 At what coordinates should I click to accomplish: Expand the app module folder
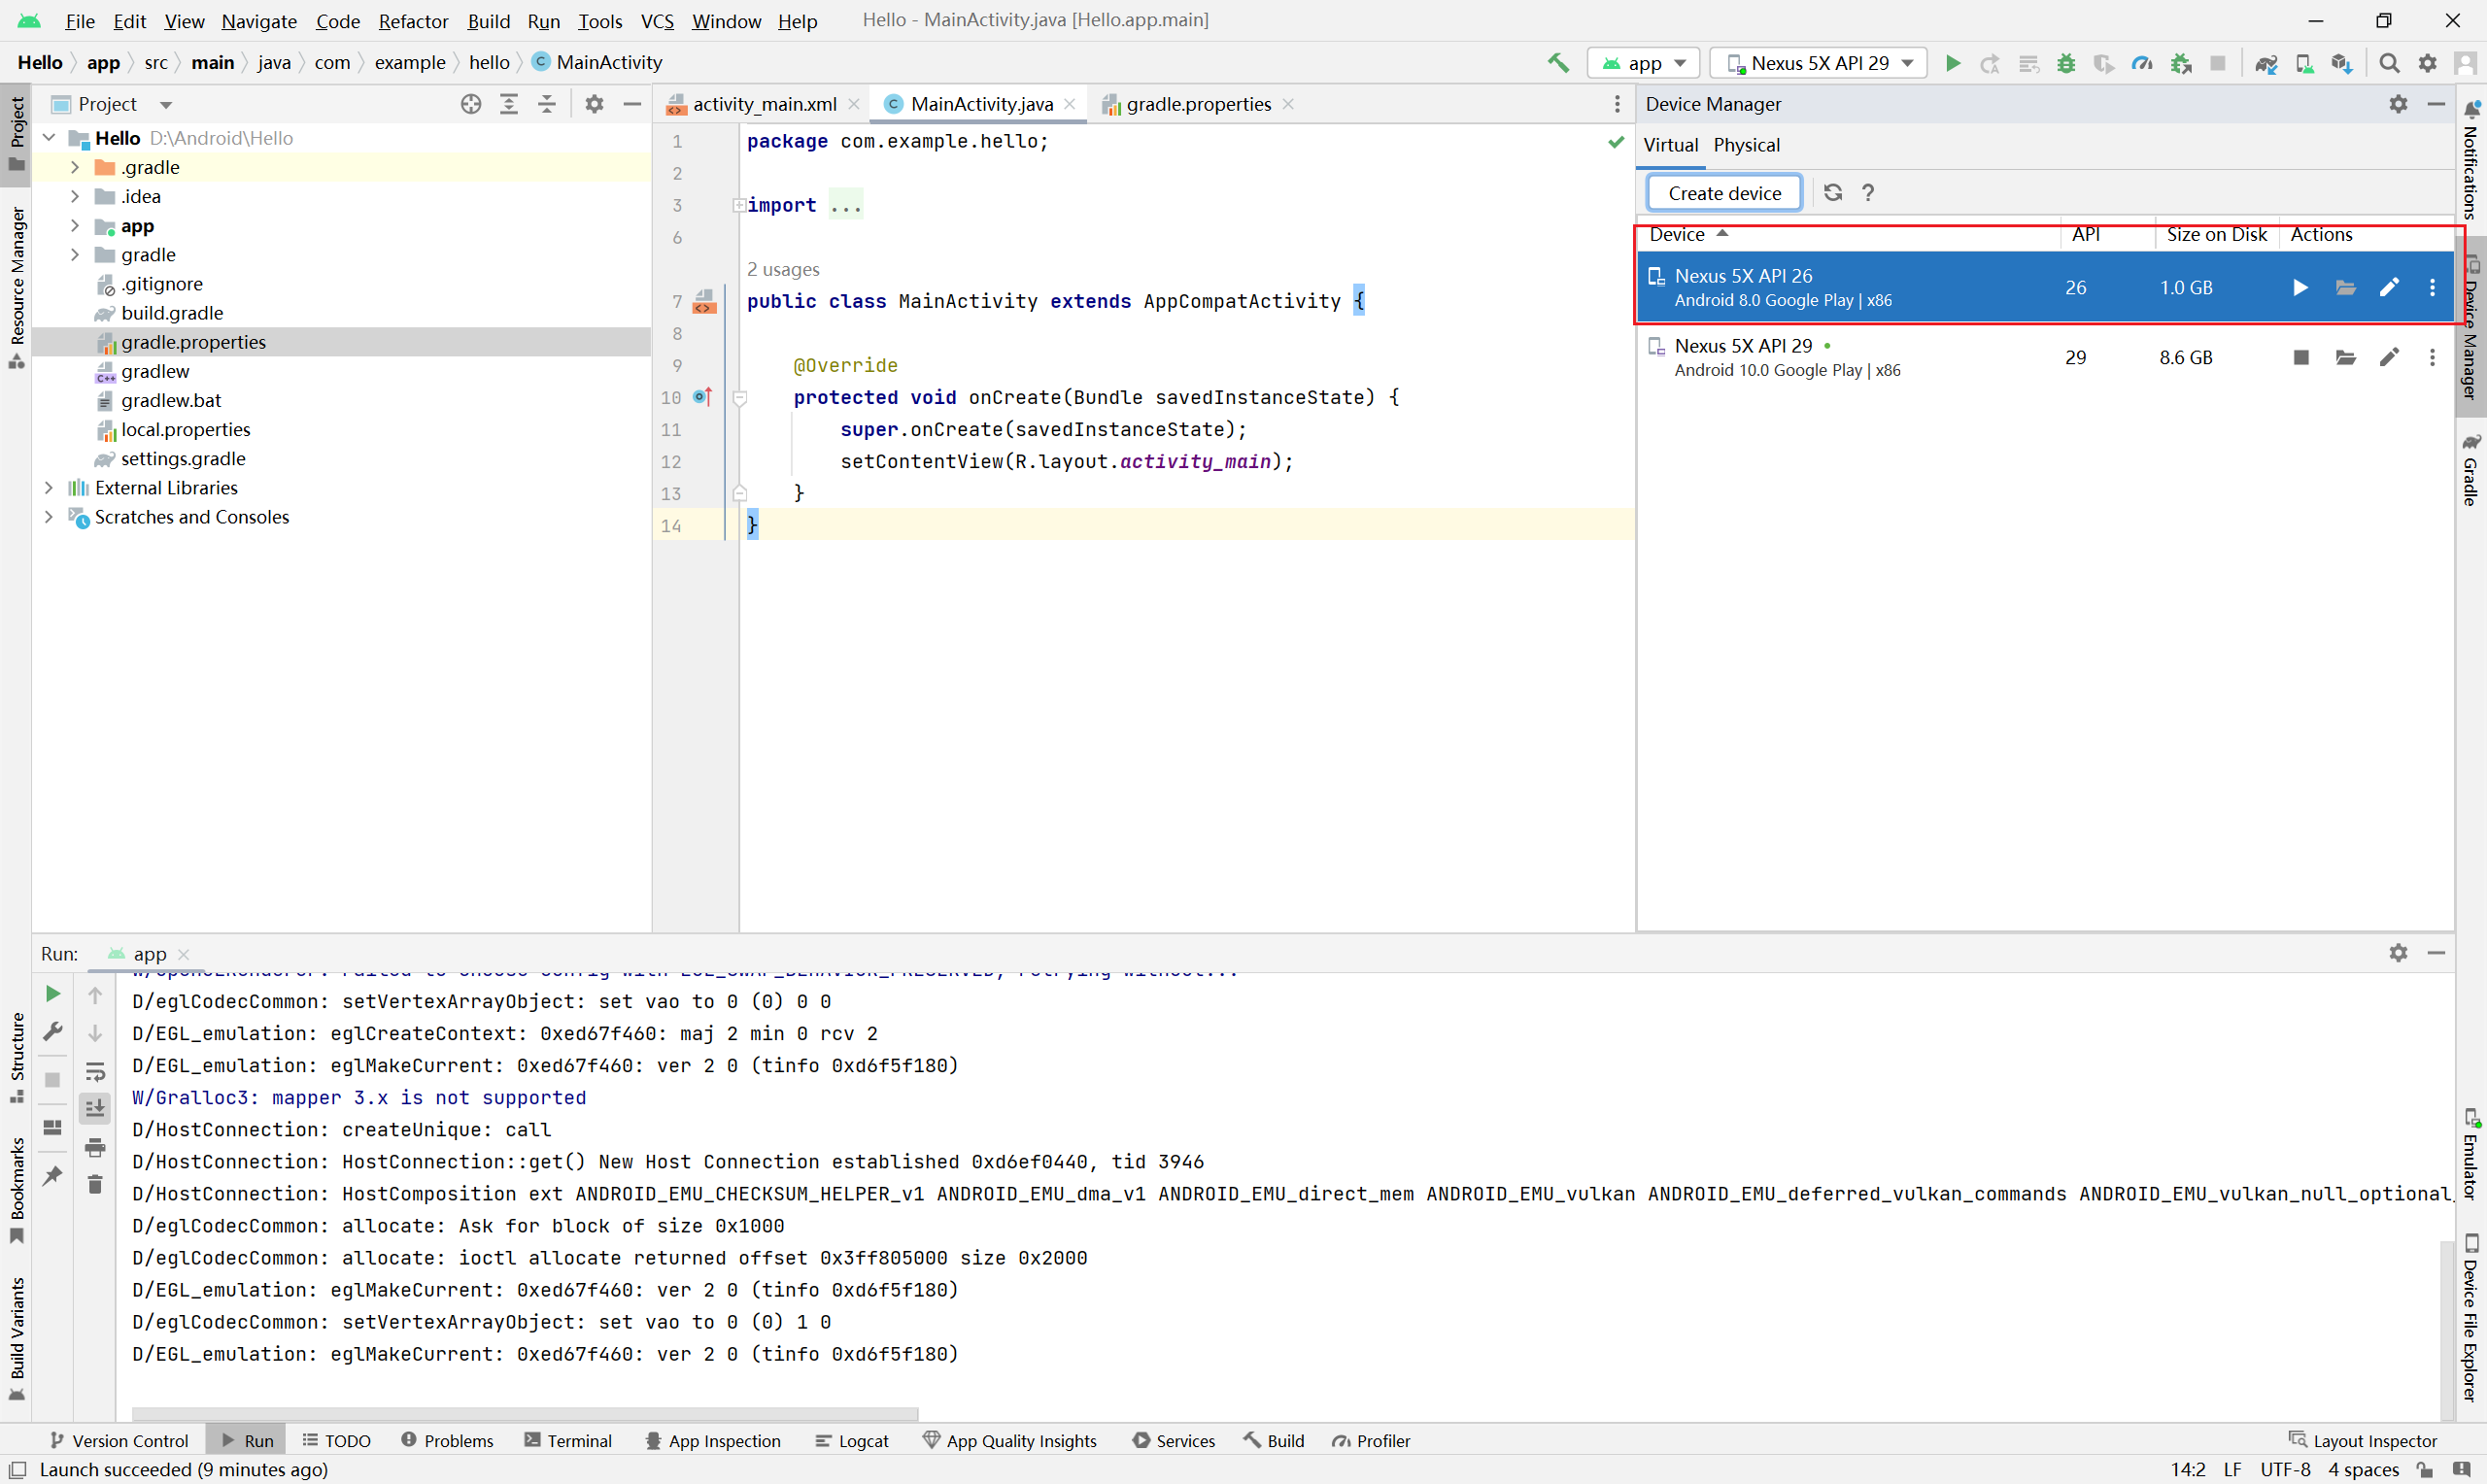tap(75, 225)
